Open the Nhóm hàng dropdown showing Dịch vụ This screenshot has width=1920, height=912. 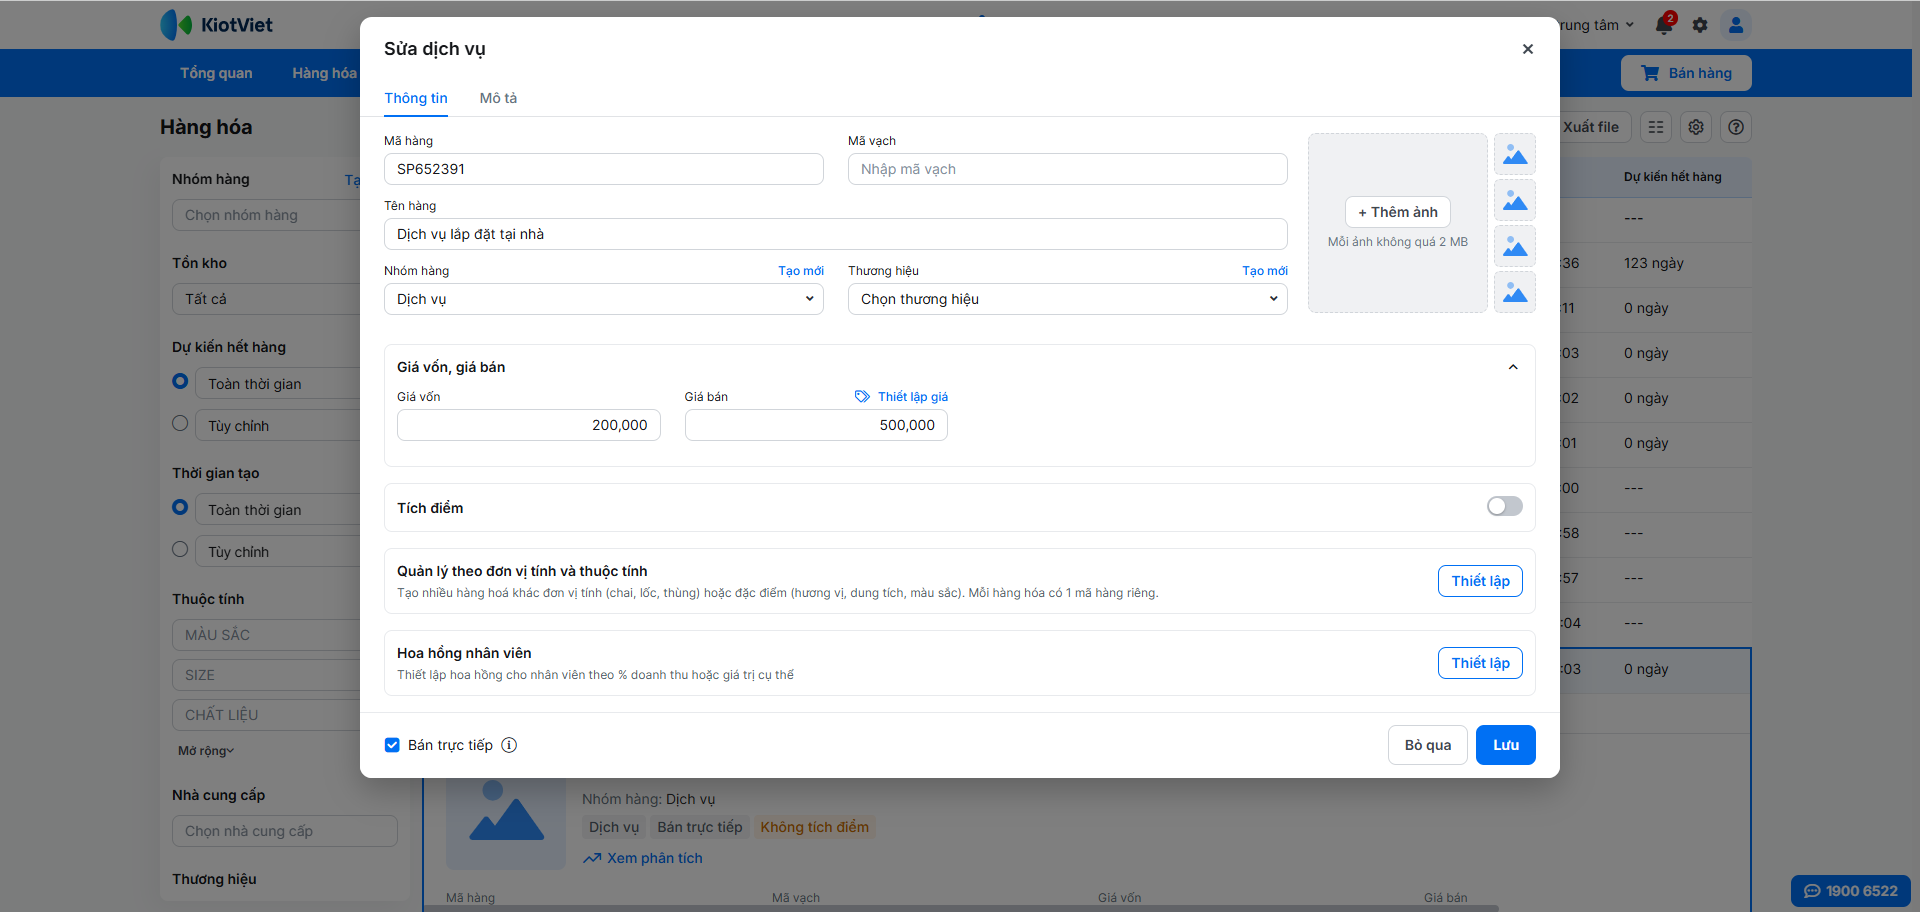click(604, 299)
